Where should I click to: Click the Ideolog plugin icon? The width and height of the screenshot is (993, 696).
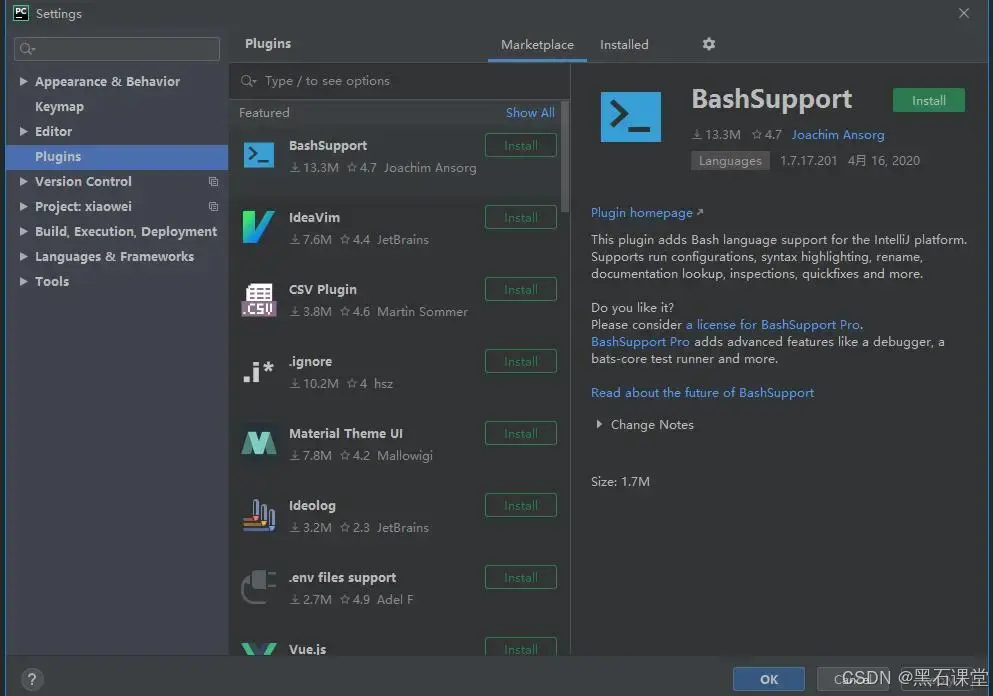[x=259, y=515]
